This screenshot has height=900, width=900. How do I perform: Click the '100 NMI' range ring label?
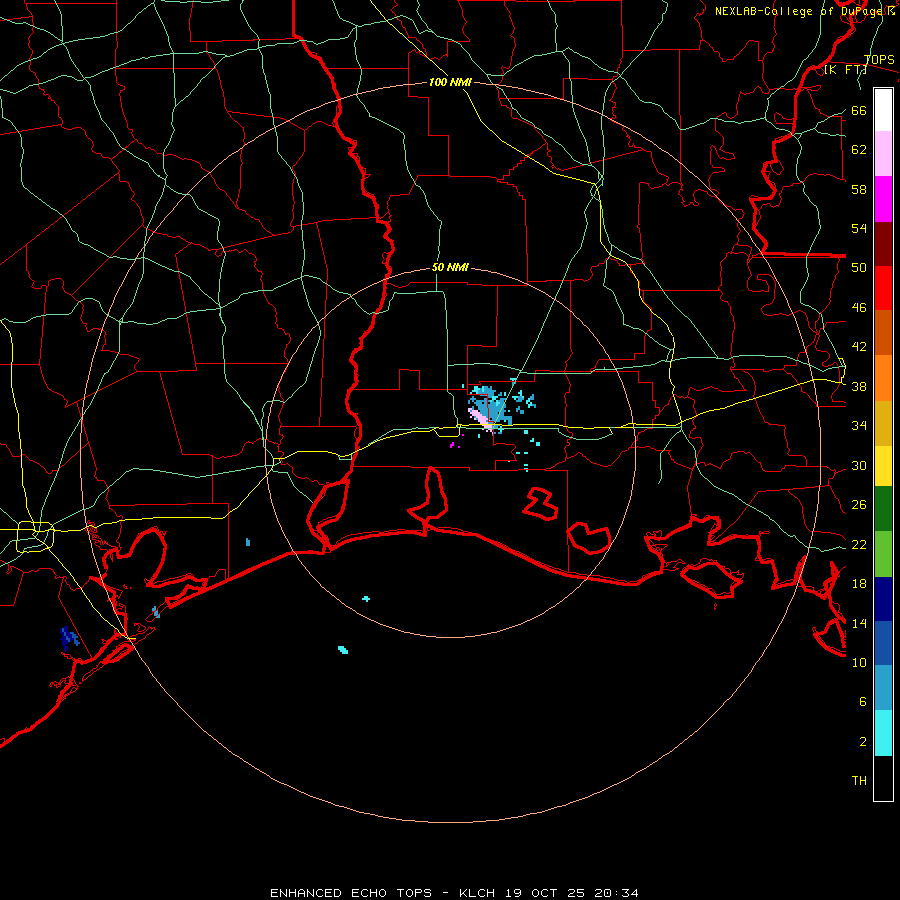[x=450, y=82]
